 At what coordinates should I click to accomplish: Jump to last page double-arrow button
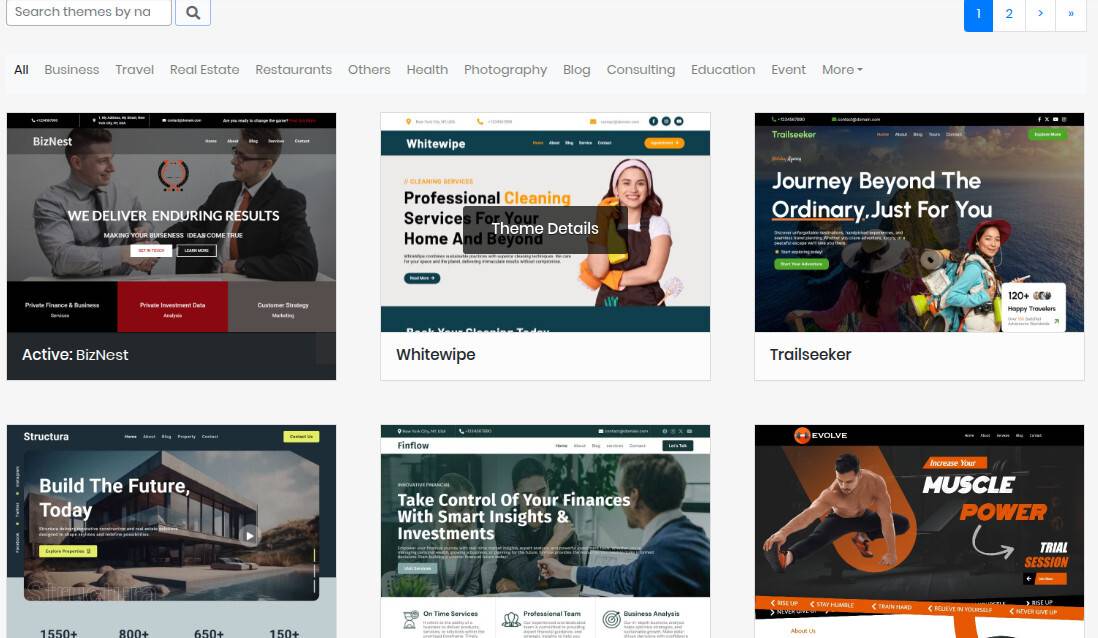[x=1070, y=14]
